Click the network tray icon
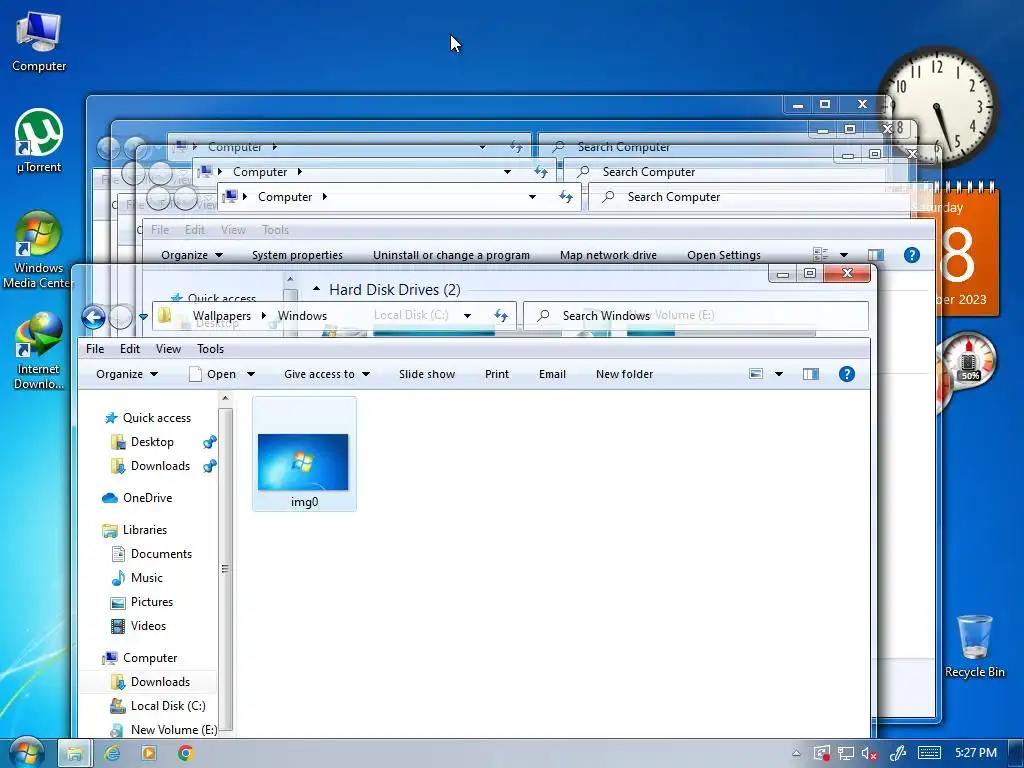This screenshot has width=1024, height=768. [846, 754]
